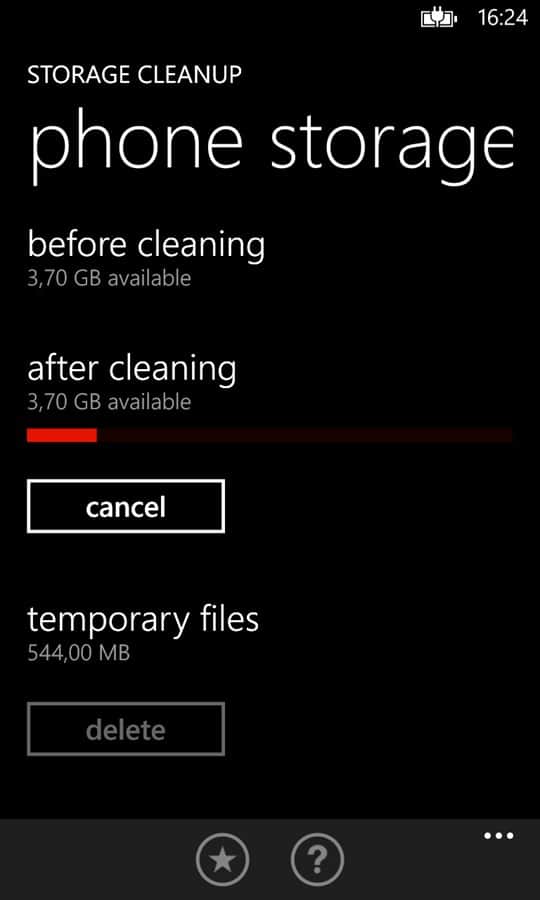Select the 'phone storage' page title
The image size is (540, 900).
tap(270, 145)
